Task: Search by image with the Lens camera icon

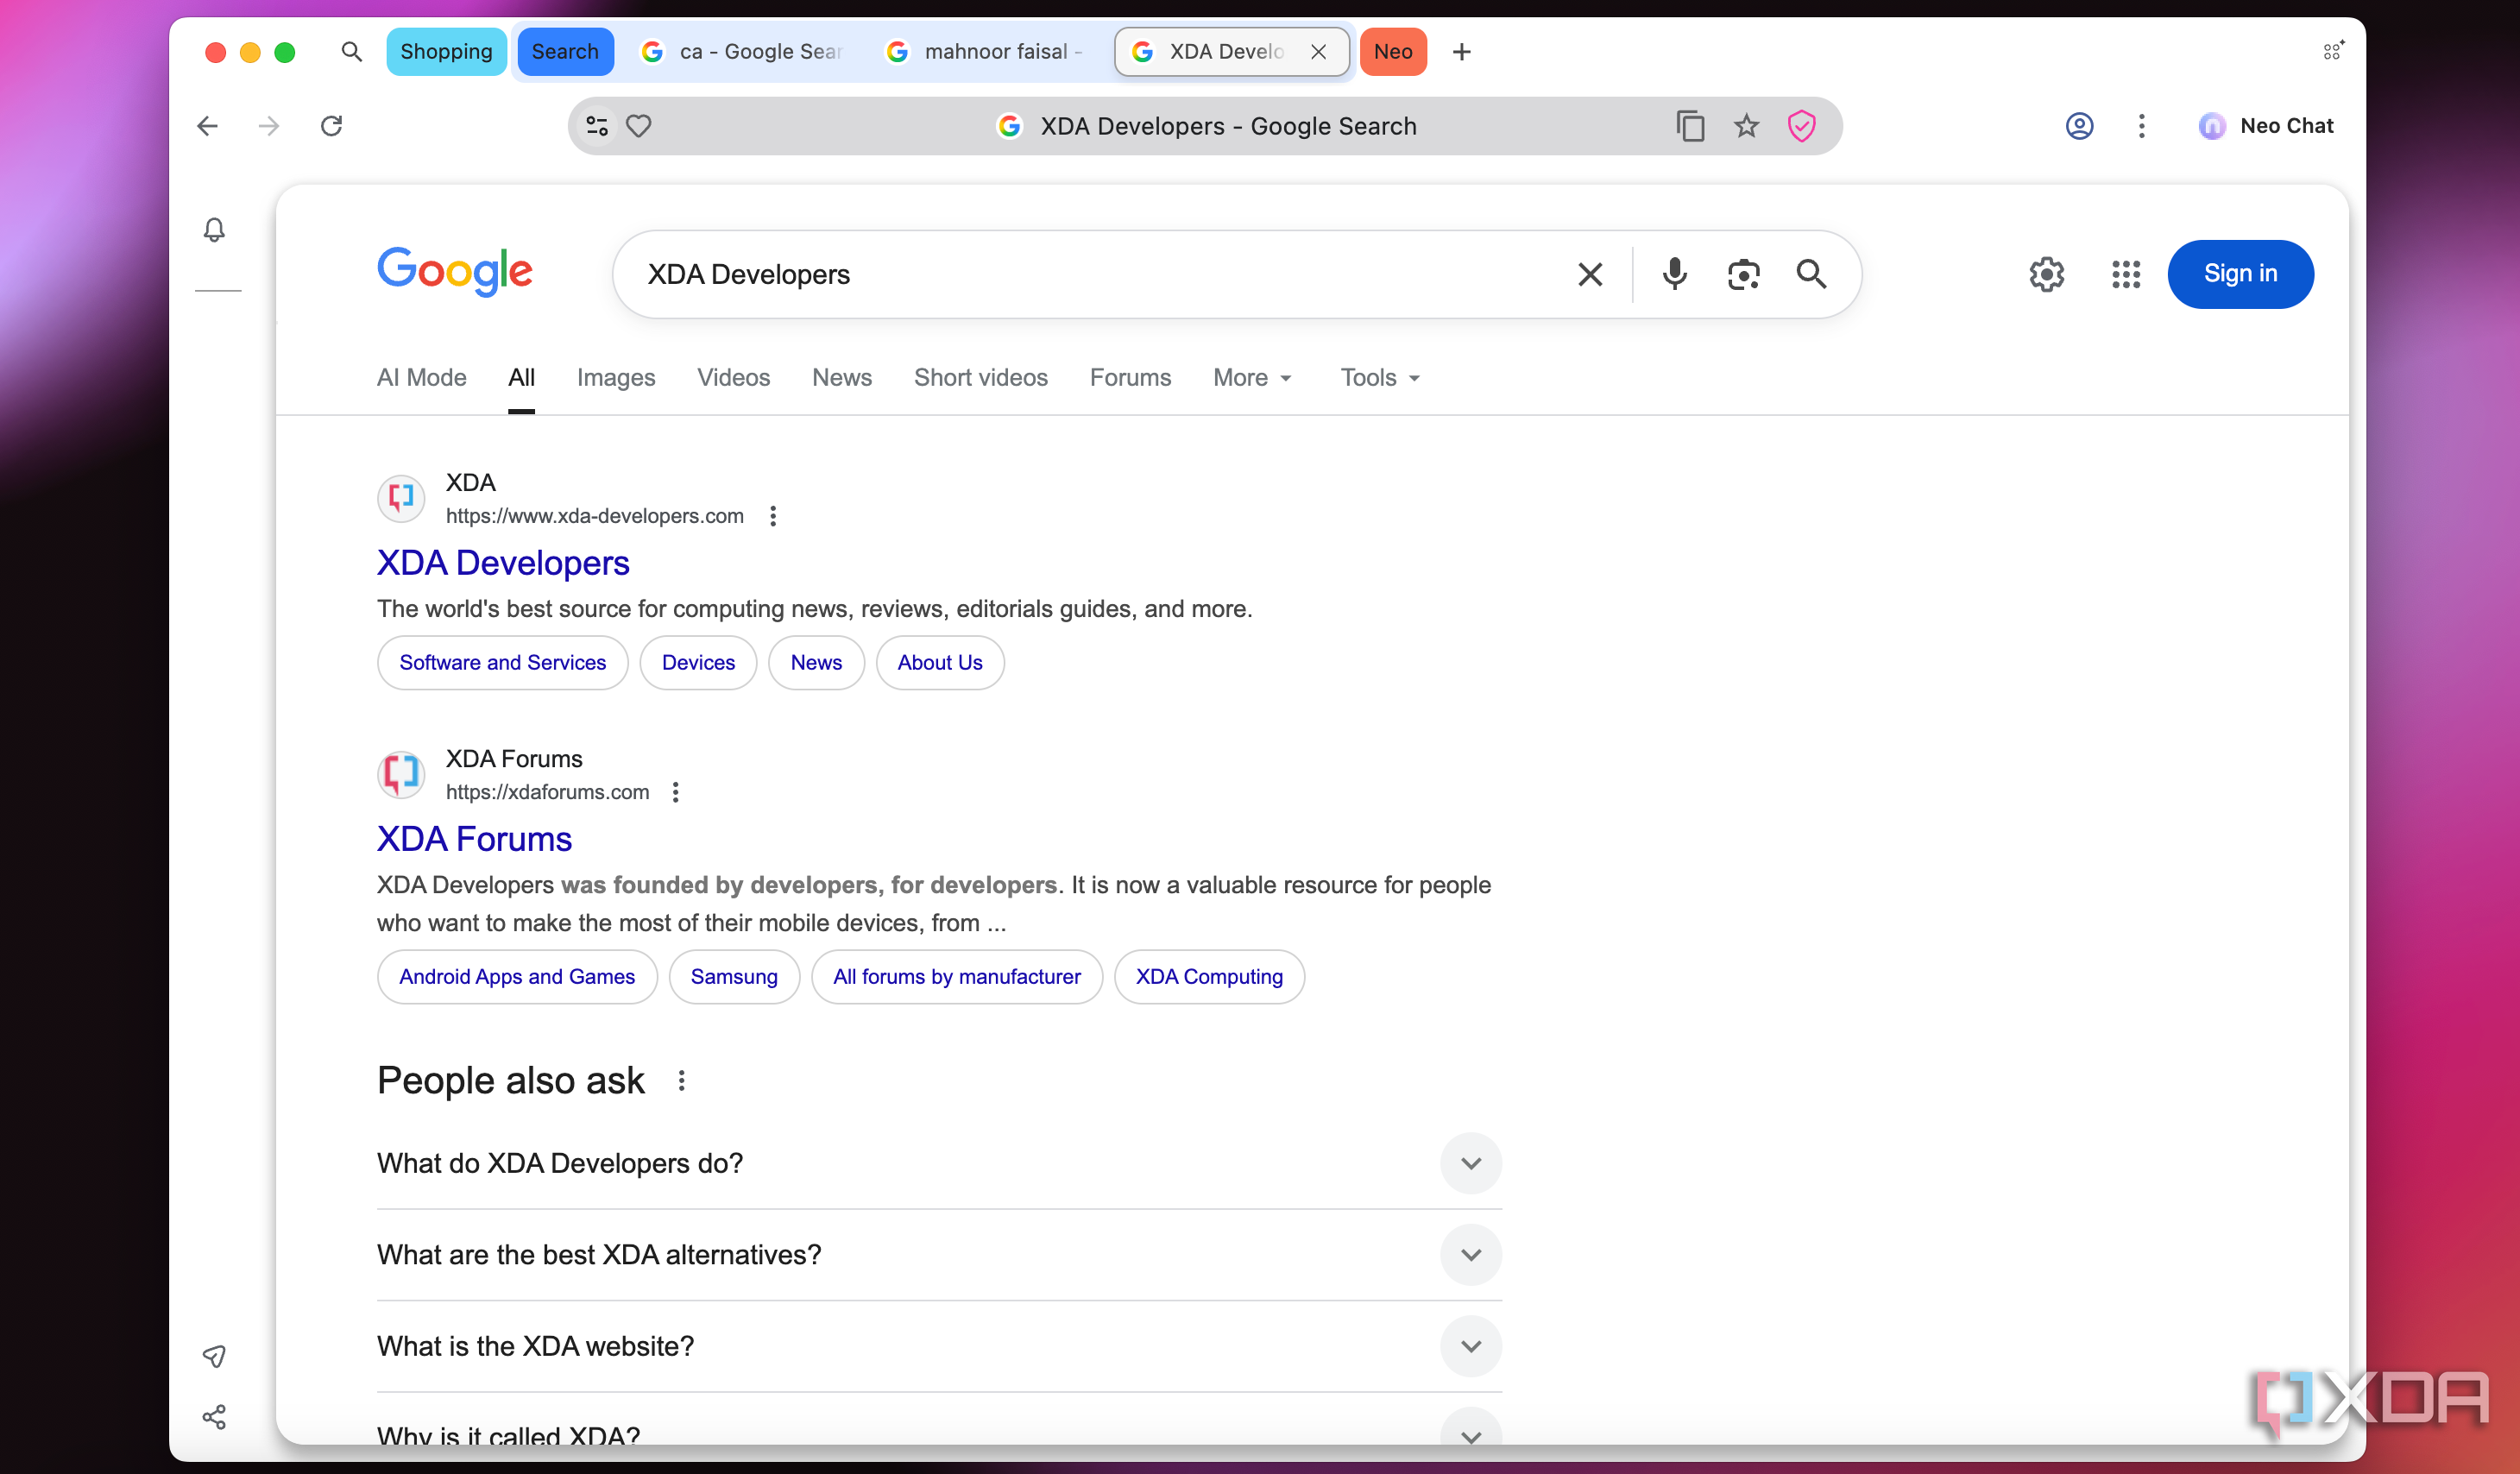Action: point(1743,274)
